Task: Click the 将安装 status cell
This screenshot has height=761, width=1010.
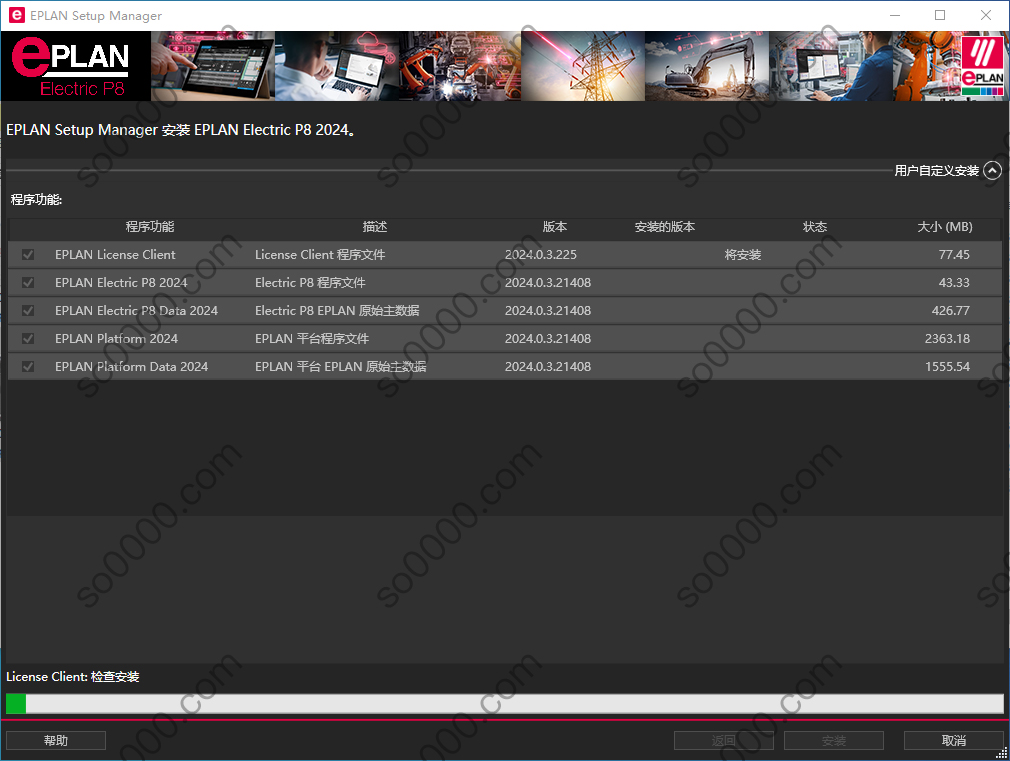Action: [743, 255]
